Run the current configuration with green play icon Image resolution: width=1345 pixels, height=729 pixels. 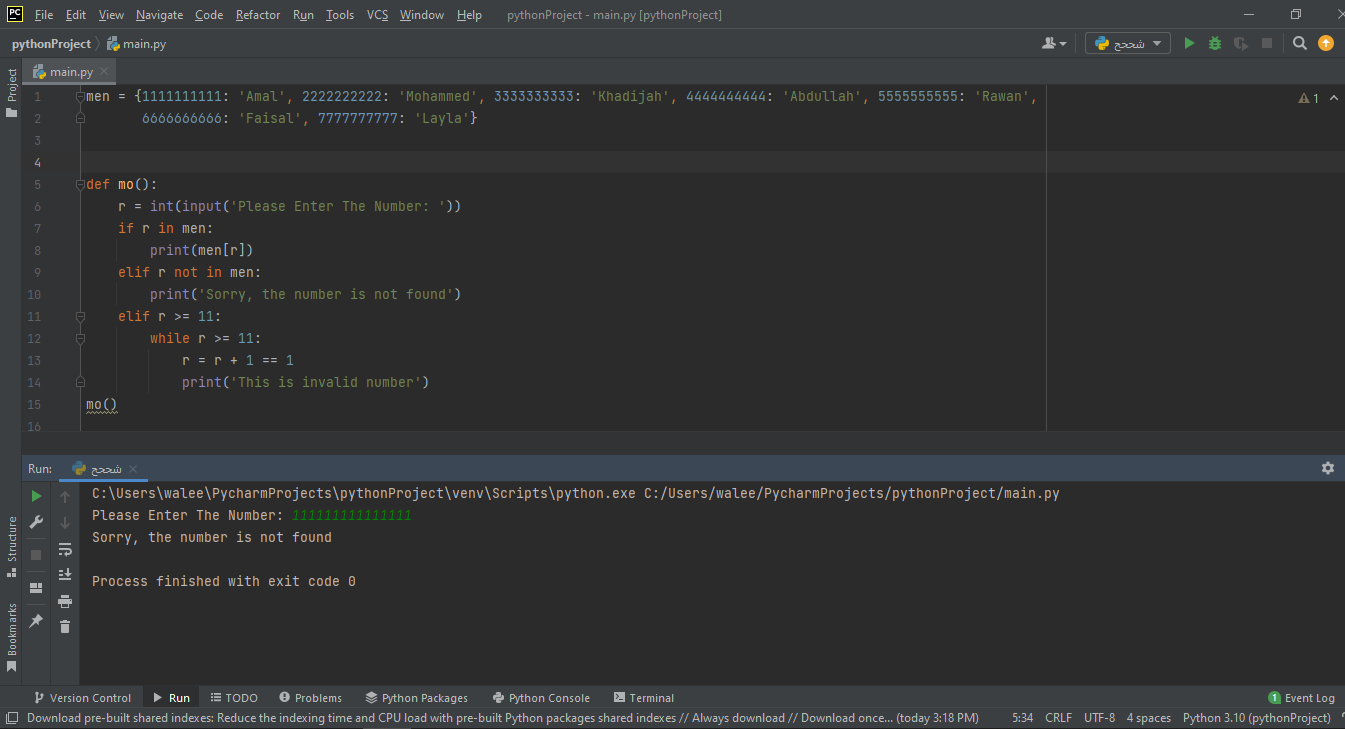tap(1189, 43)
